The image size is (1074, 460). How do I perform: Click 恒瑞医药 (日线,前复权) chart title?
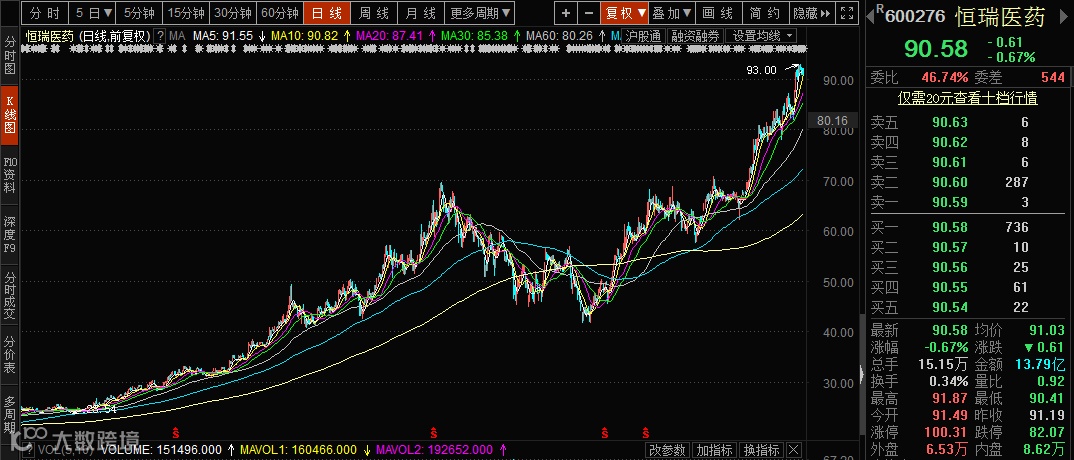pyautogui.click(x=88, y=36)
